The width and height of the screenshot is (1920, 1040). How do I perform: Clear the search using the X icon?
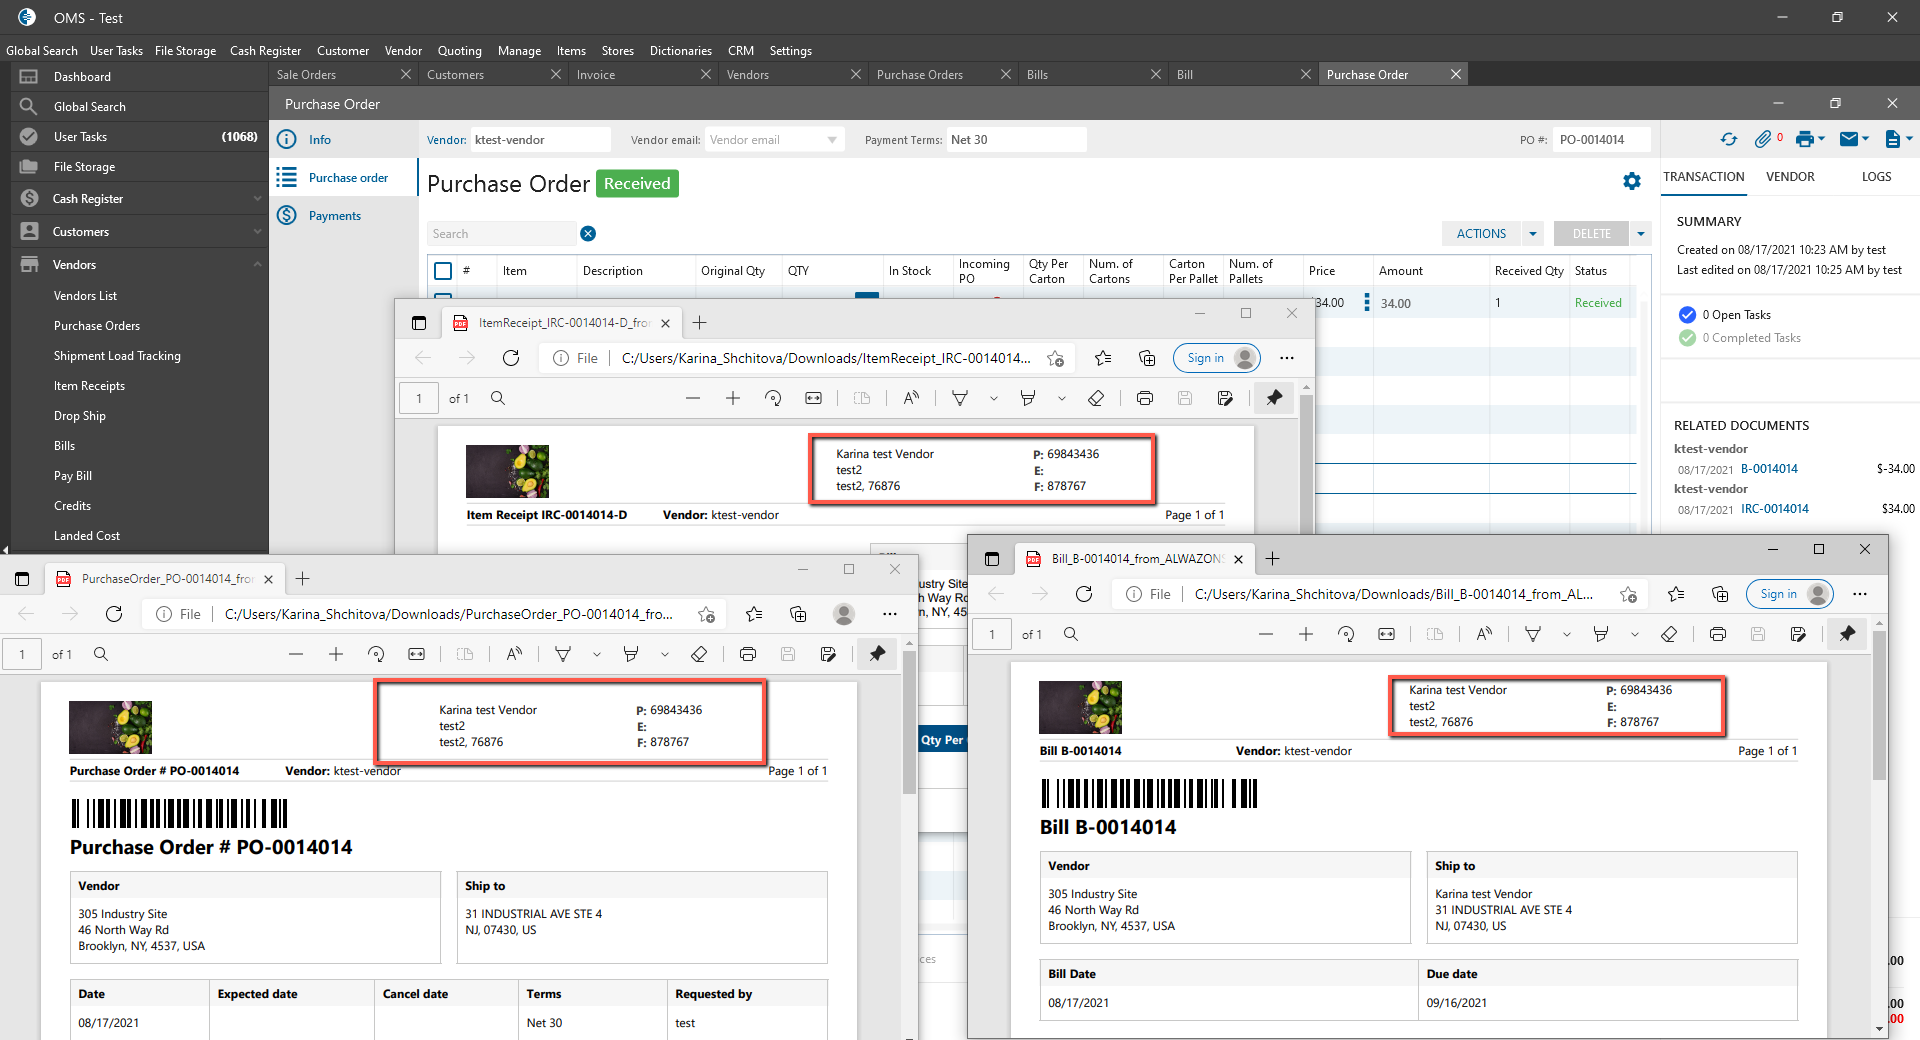tap(588, 234)
